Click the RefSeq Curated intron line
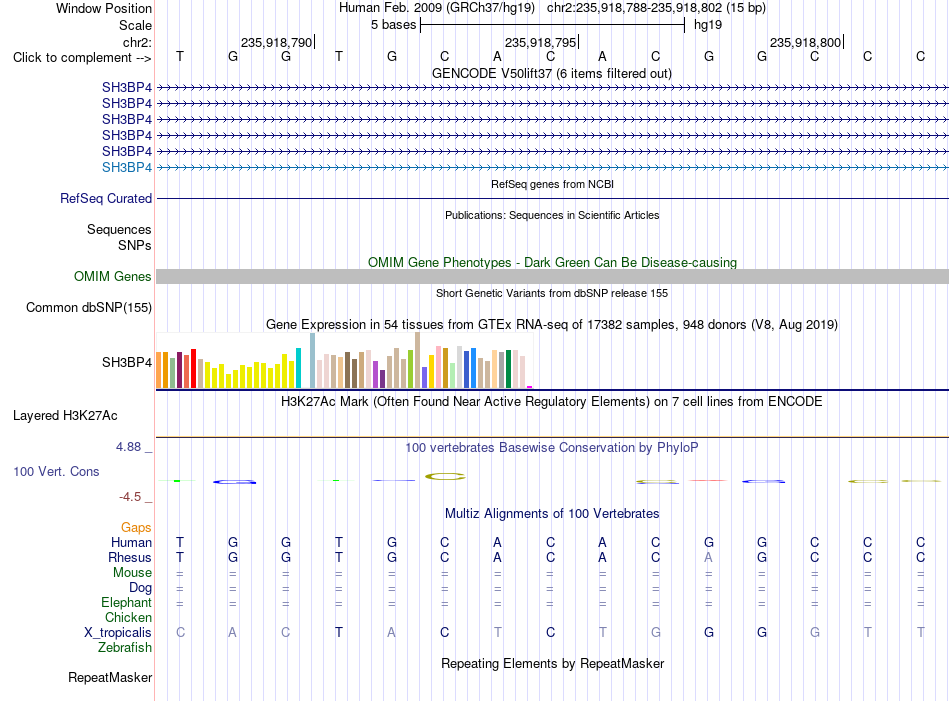This screenshot has height=701, width=950. (x=552, y=198)
